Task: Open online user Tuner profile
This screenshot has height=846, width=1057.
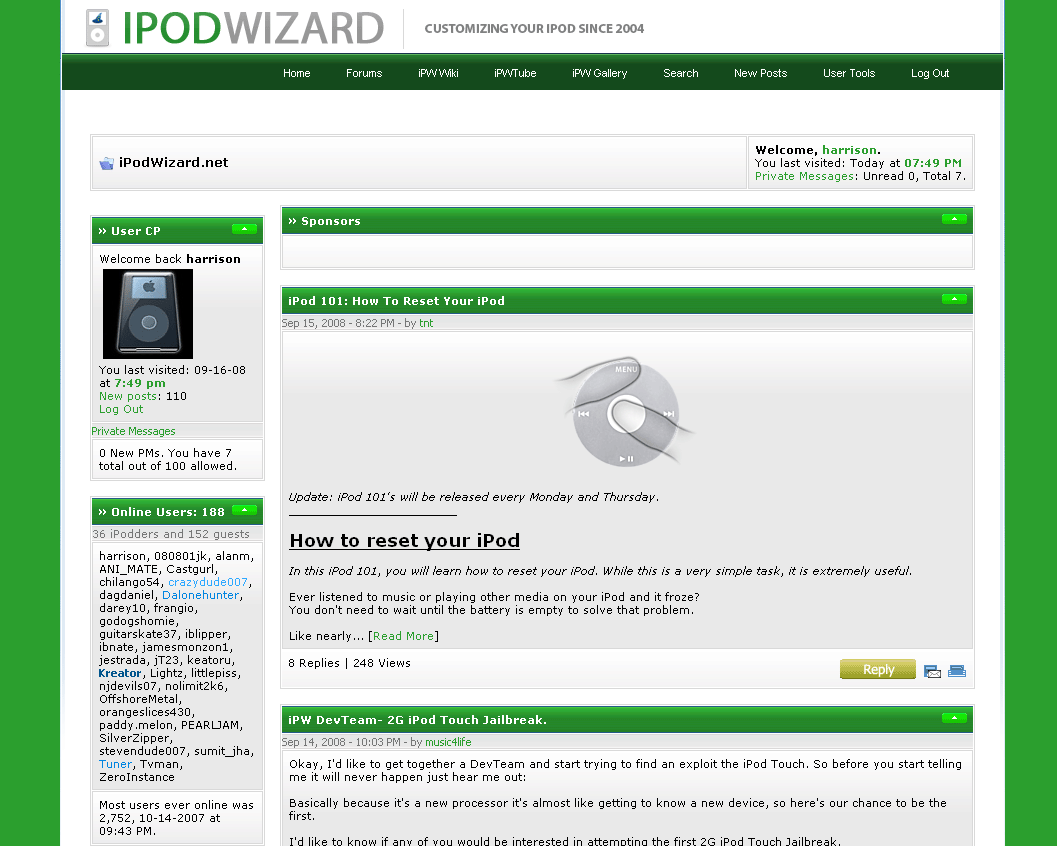Action: [x=115, y=764]
